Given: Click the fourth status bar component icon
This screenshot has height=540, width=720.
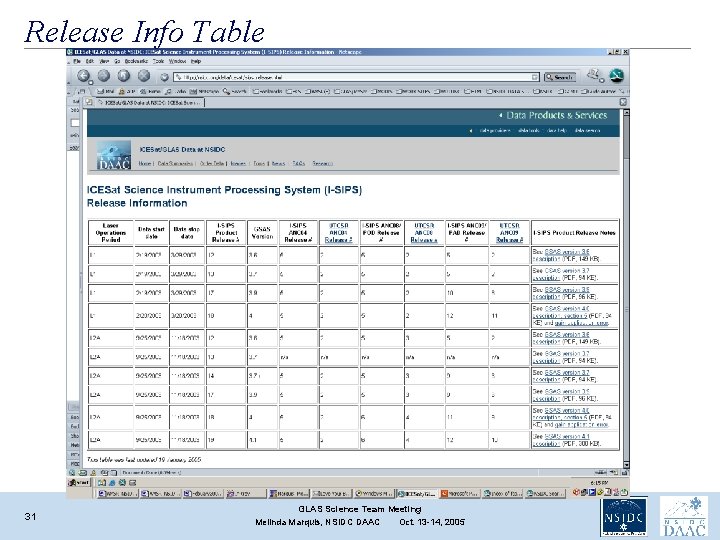Looking at the screenshot, I should [x=104, y=472].
